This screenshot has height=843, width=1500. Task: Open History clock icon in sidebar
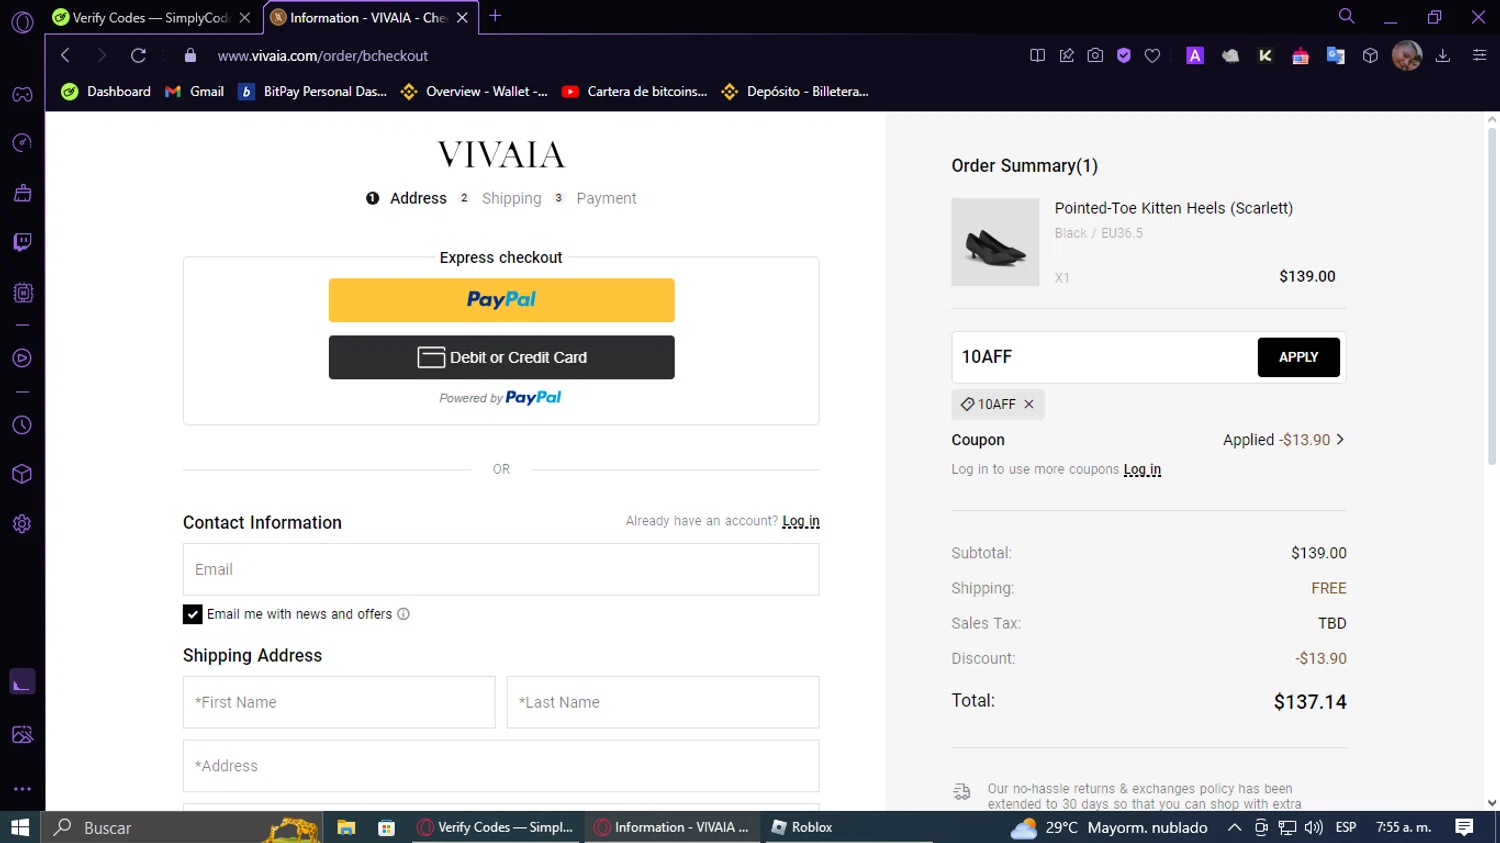[x=22, y=426]
